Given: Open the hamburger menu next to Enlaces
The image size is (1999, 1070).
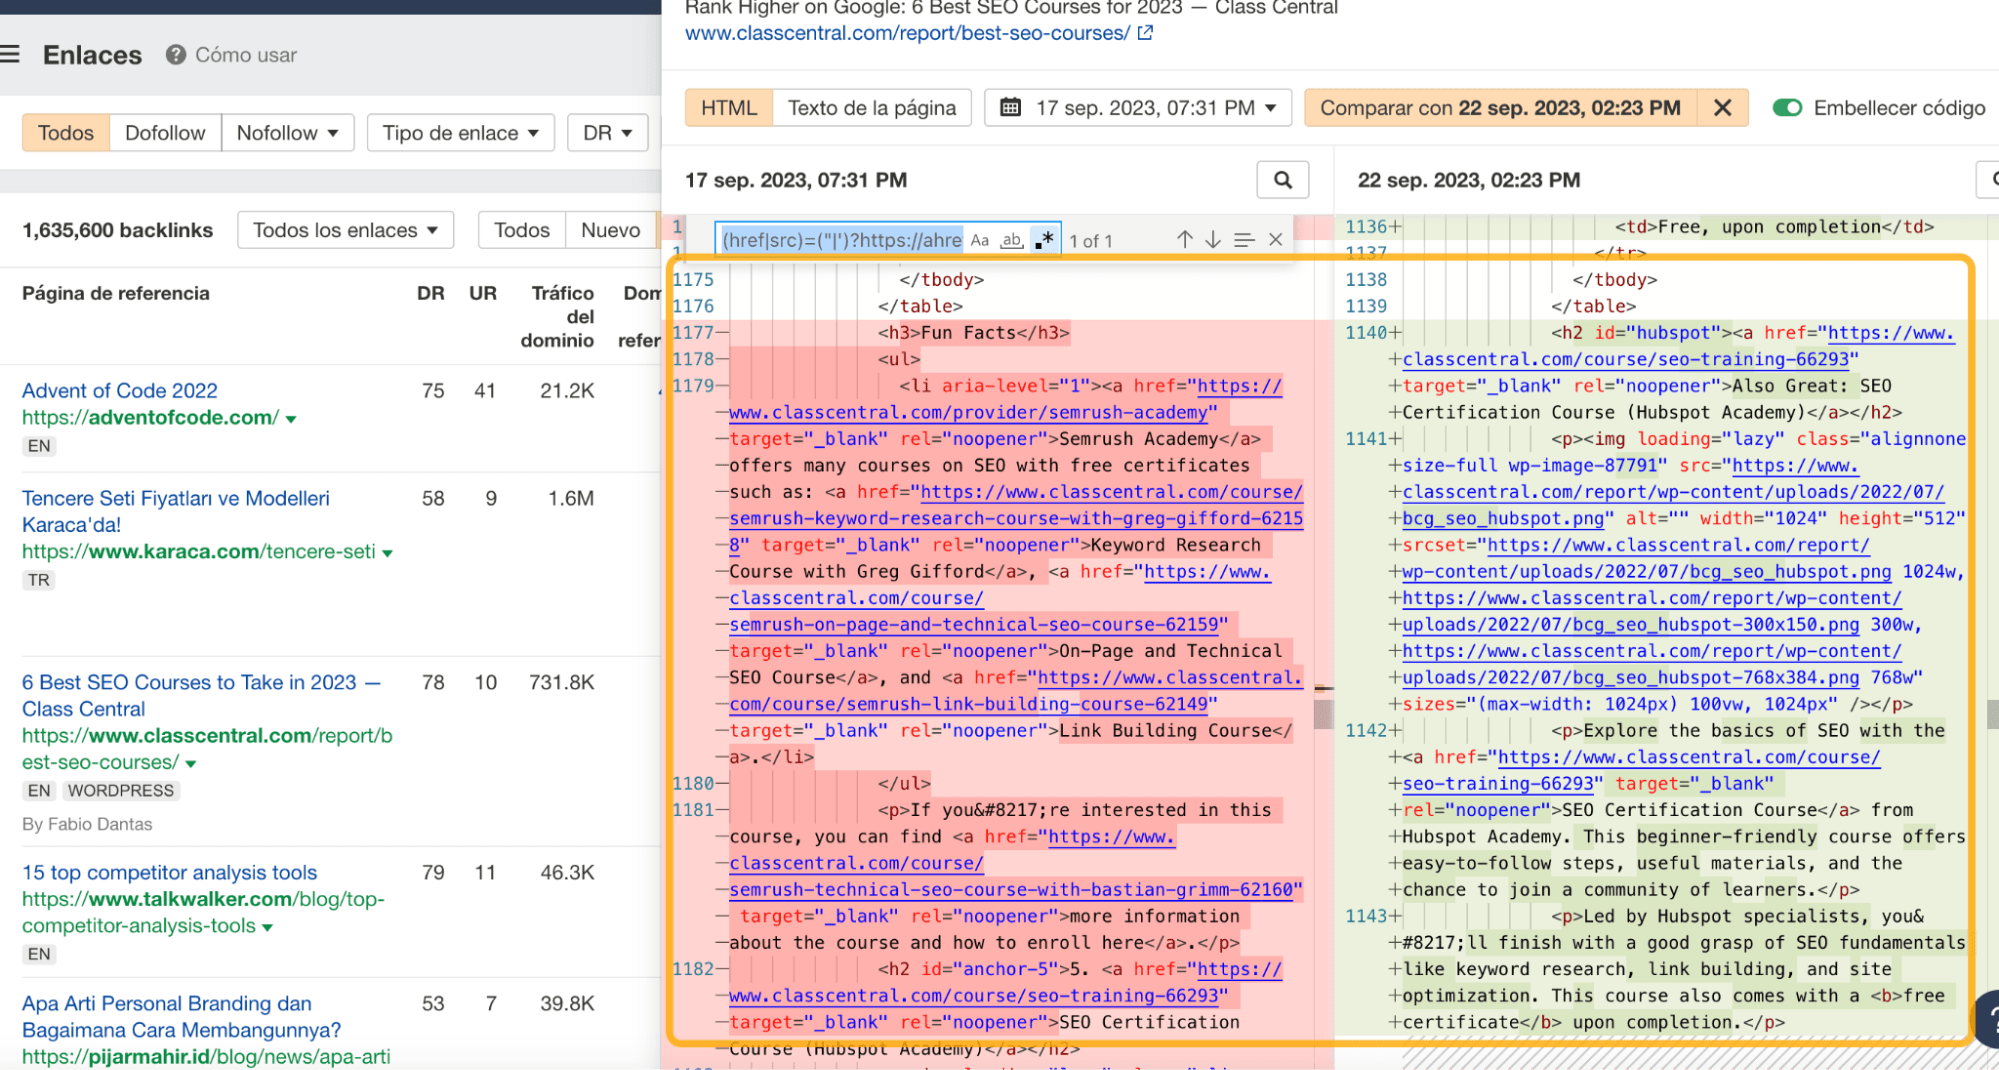Looking at the screenshot, I should pos(10,54).
